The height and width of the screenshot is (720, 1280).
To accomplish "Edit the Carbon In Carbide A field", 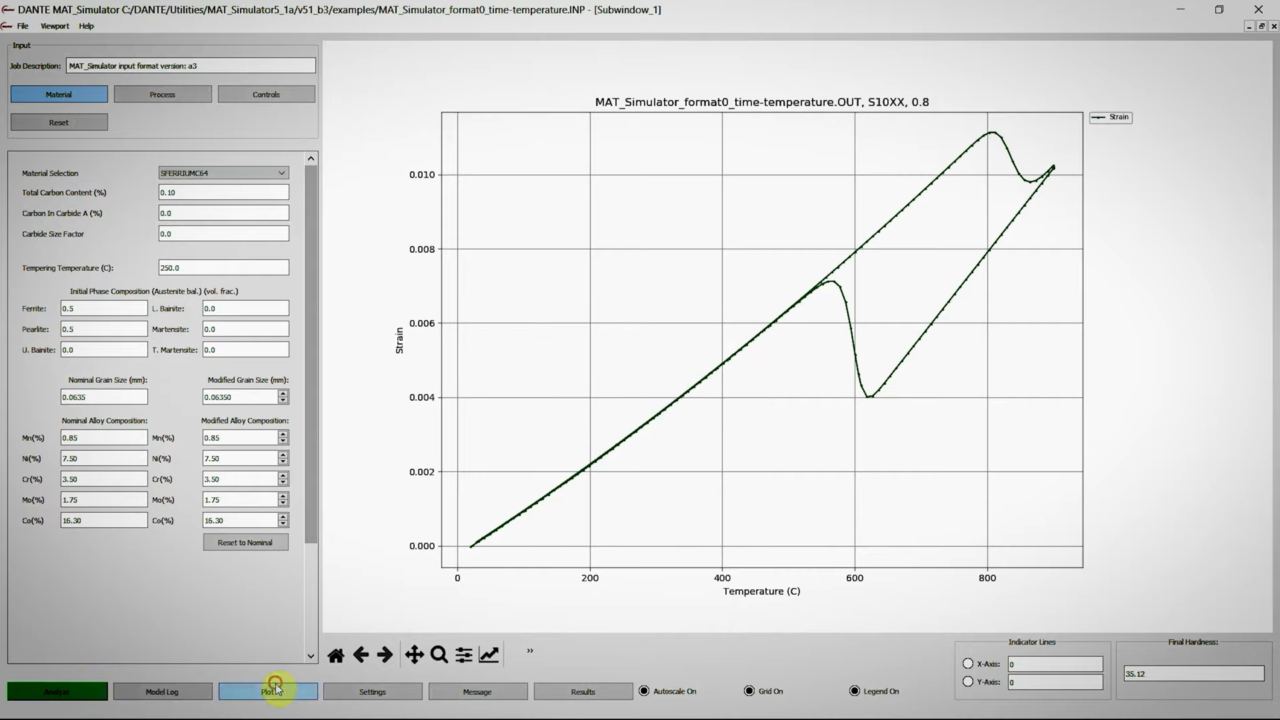I will pos(223,213).
